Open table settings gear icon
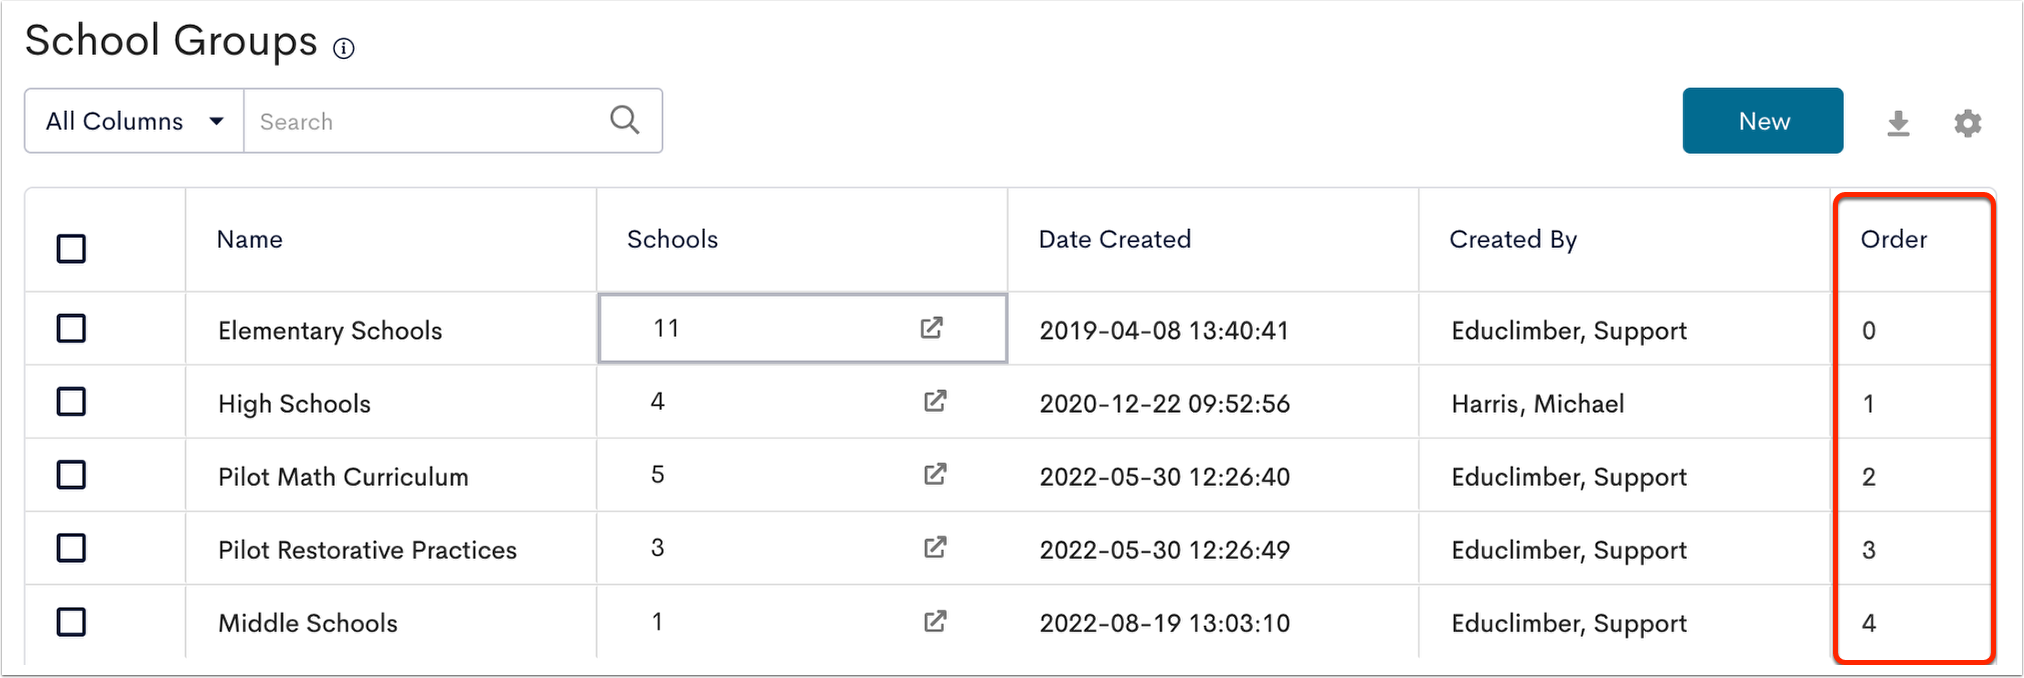The image size is (2024, 678). pyautogui.click(x=1968, y=123)
